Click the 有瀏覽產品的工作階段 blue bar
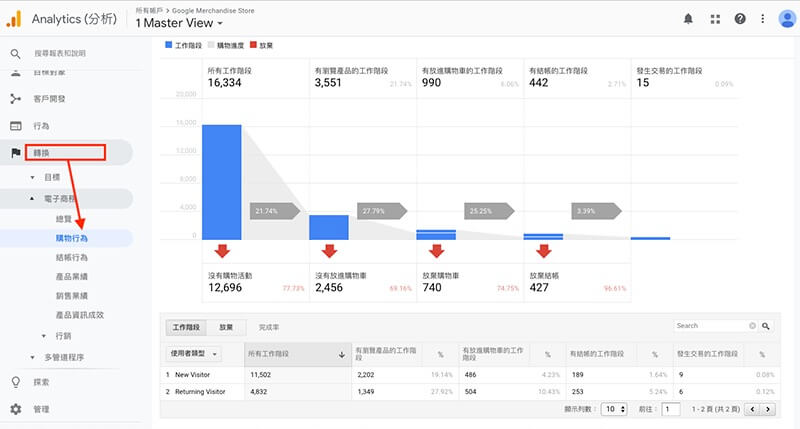This screenshot has height=429, width=800. point(329,228)
